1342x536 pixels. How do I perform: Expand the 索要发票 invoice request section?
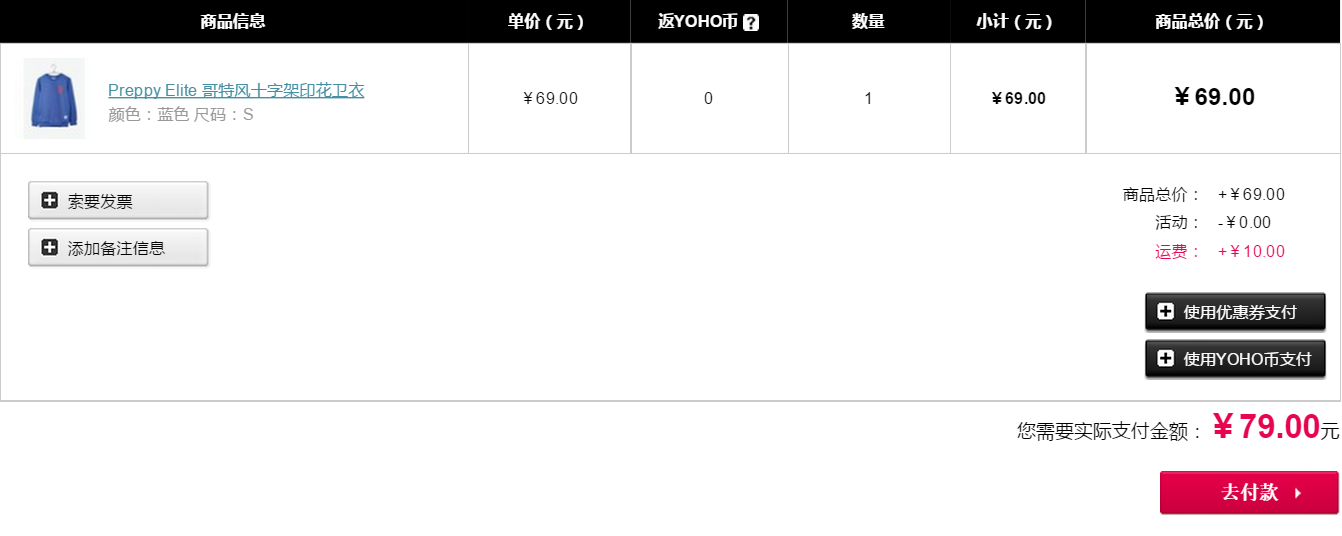tap(118, 200)
